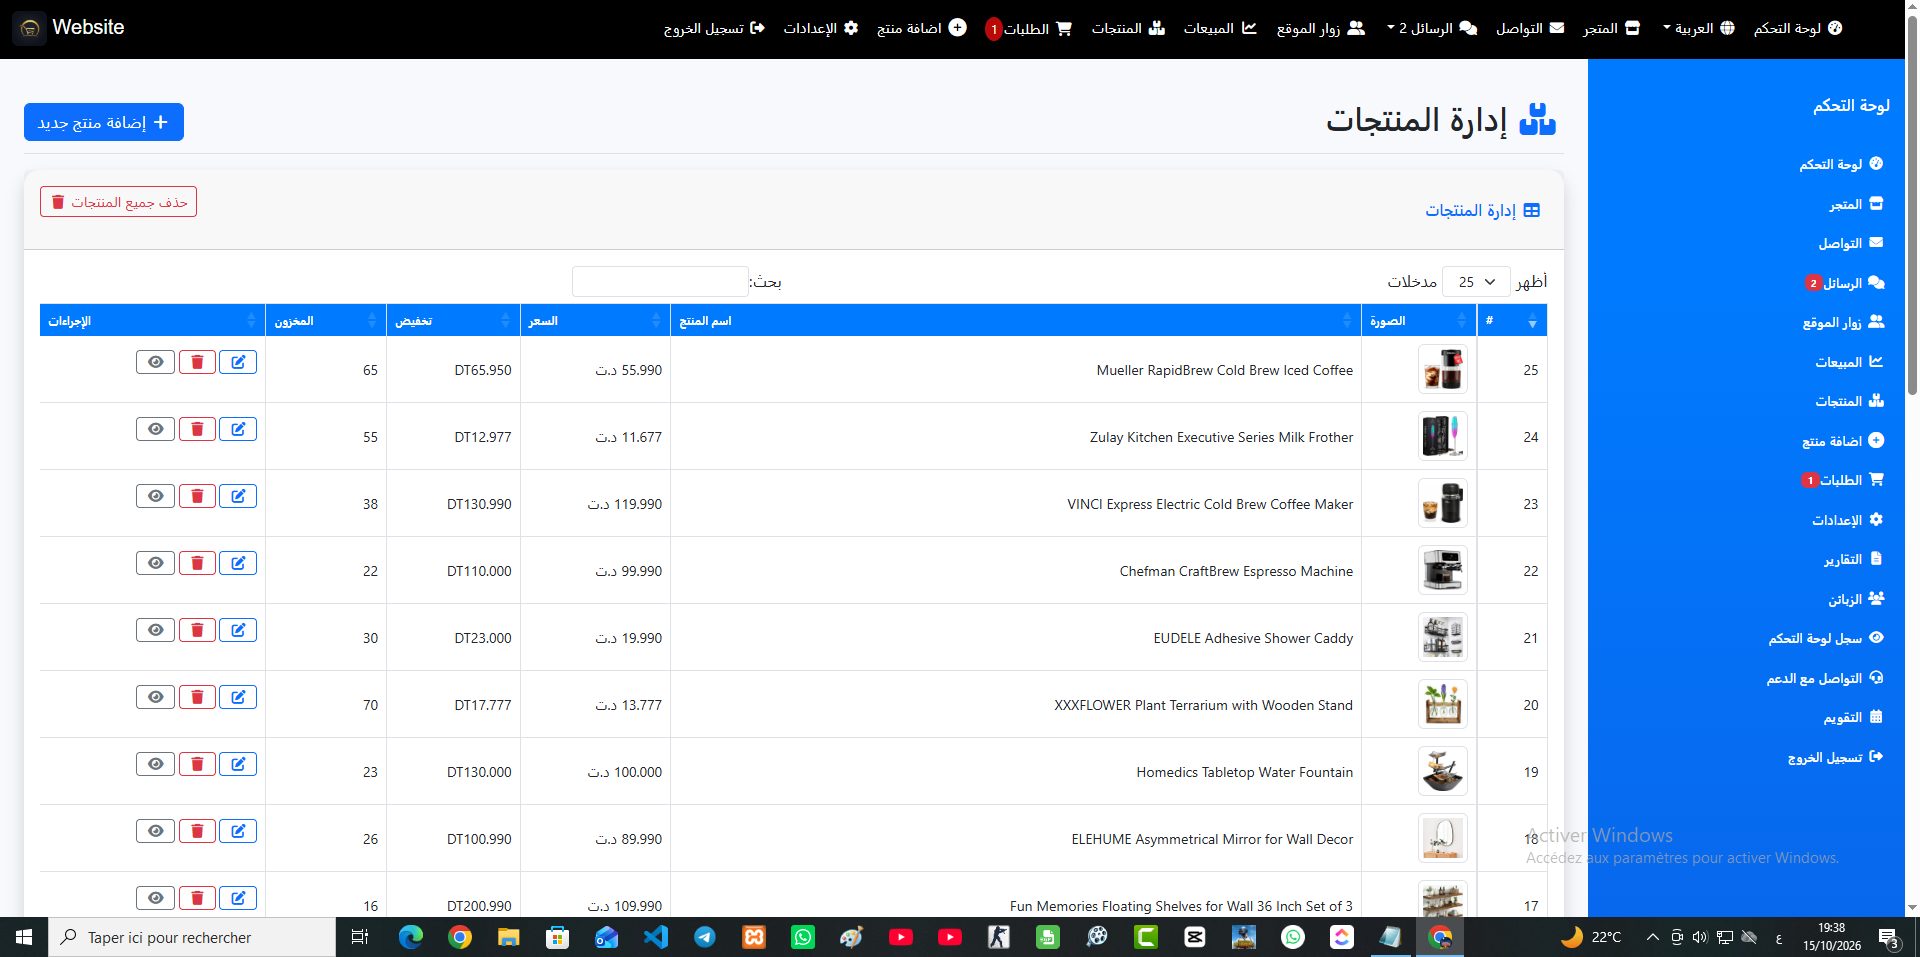This screenshot has width=1920, height=957.
Task: Open المبيعات in the top navbar
Action: point(1220,28)
